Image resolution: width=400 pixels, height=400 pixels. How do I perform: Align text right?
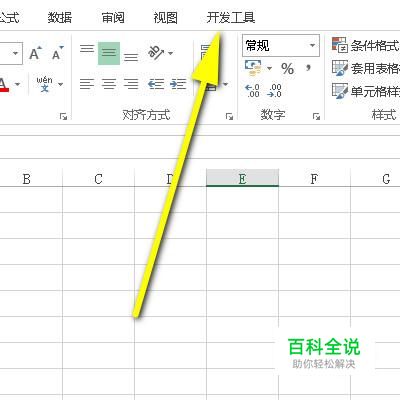(131, 84)
